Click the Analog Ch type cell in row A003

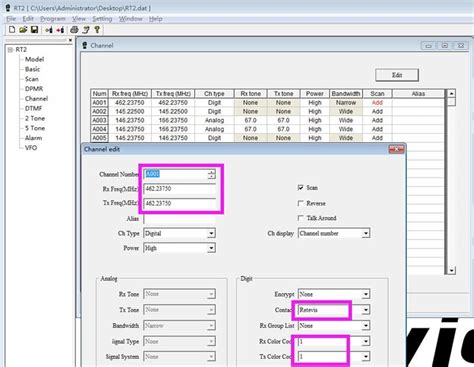coord(214,120)
